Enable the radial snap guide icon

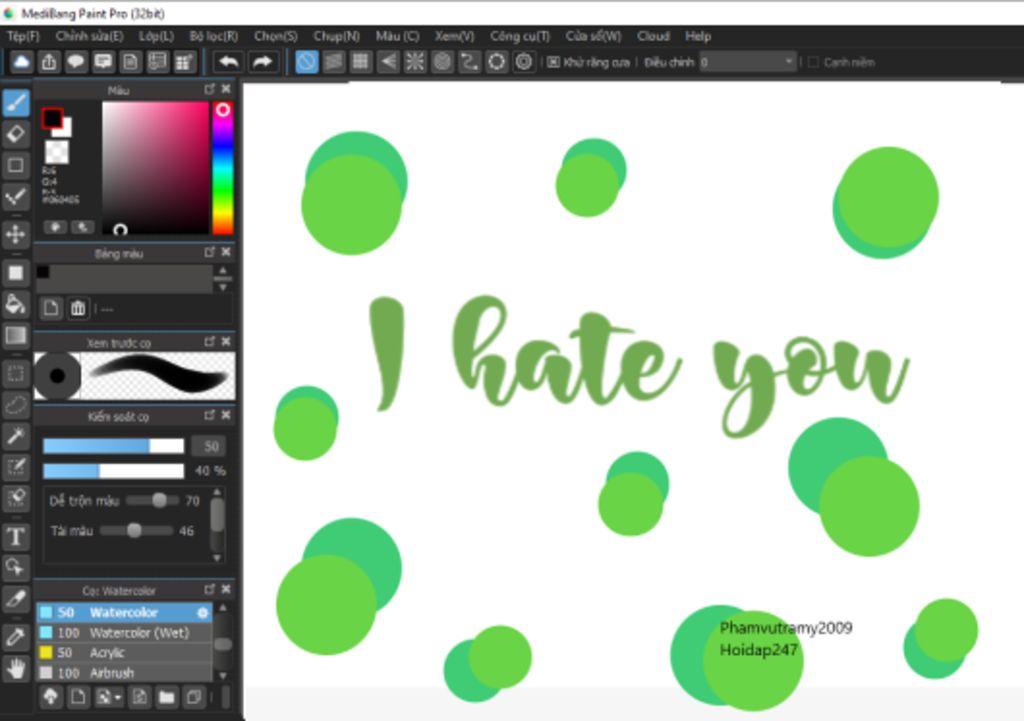tap(415, 62)
